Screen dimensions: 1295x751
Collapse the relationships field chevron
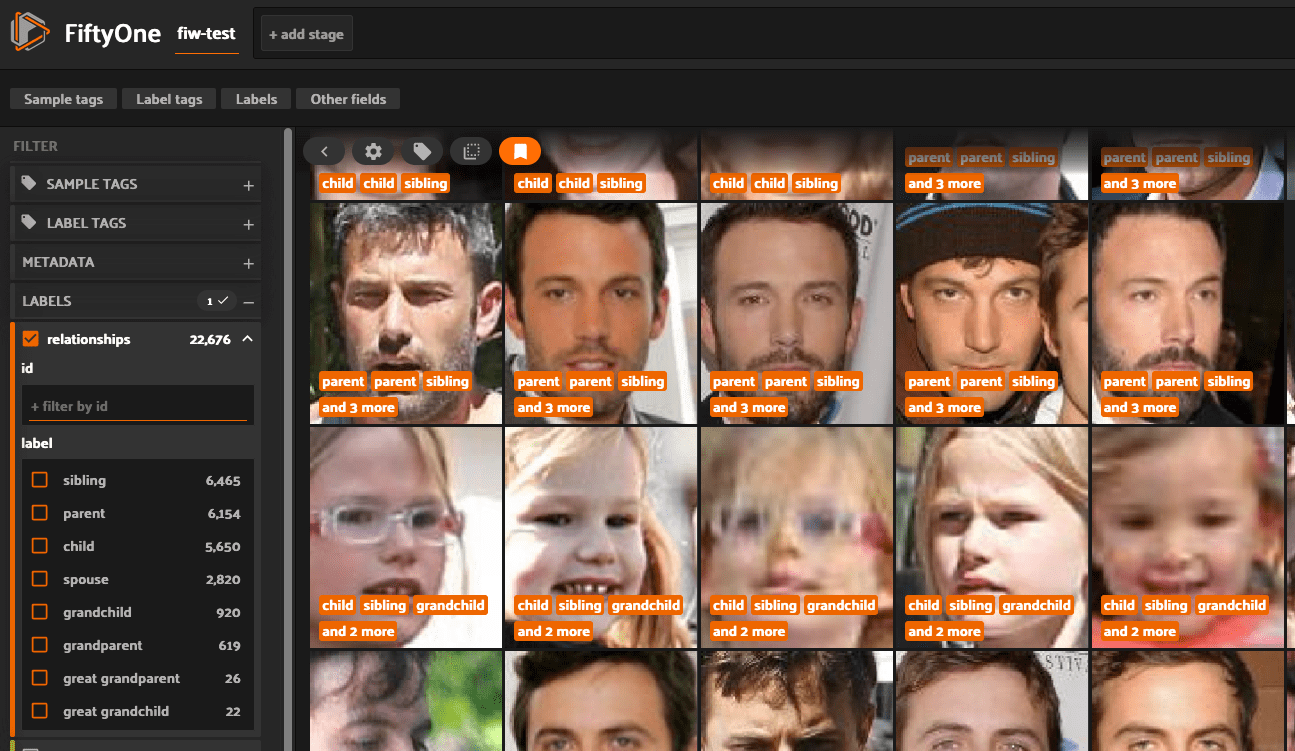247,339
